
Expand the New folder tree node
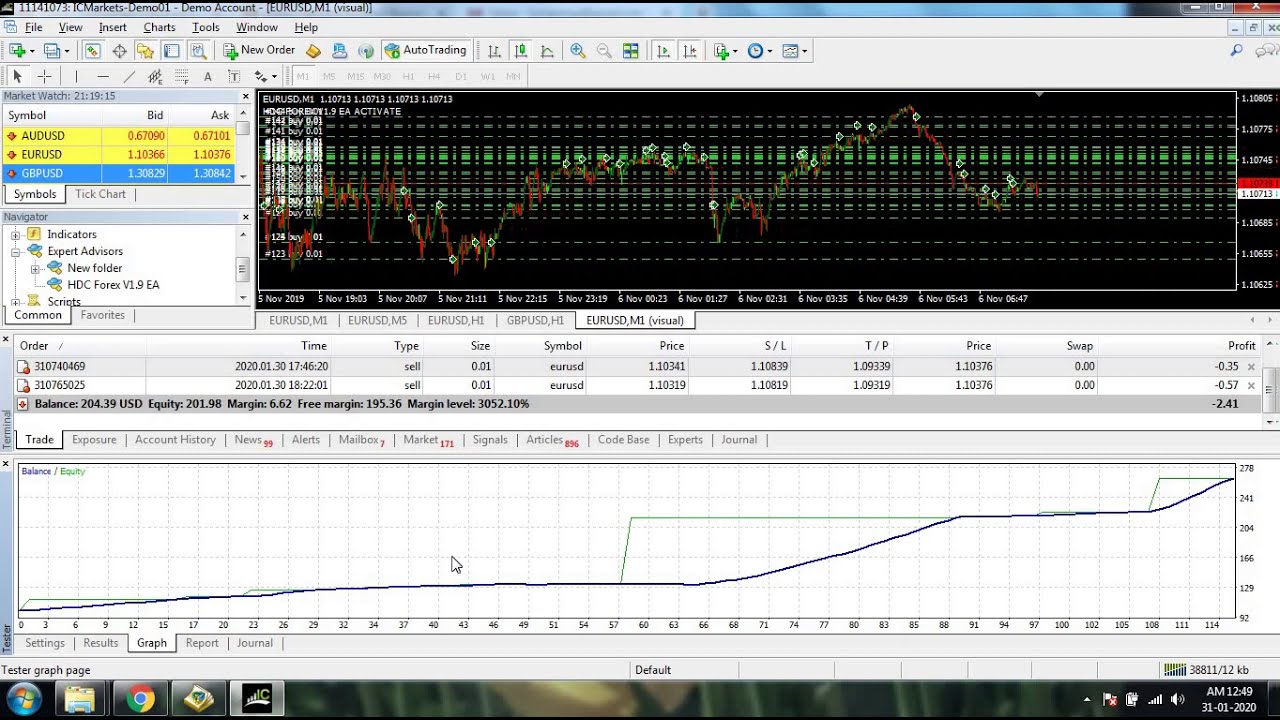pyautogui.click(x=35, y=269)
